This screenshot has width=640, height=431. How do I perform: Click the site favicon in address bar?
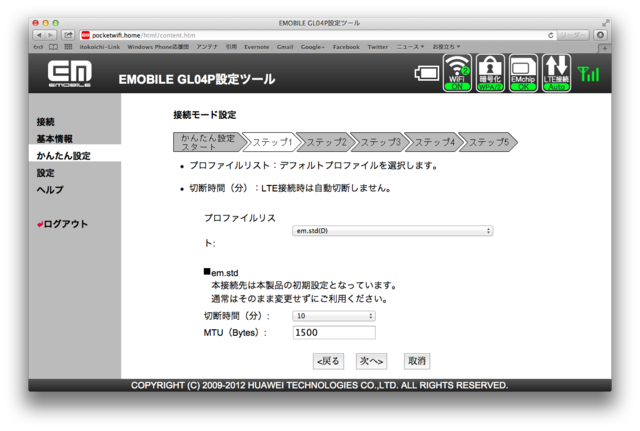point(85,35)
